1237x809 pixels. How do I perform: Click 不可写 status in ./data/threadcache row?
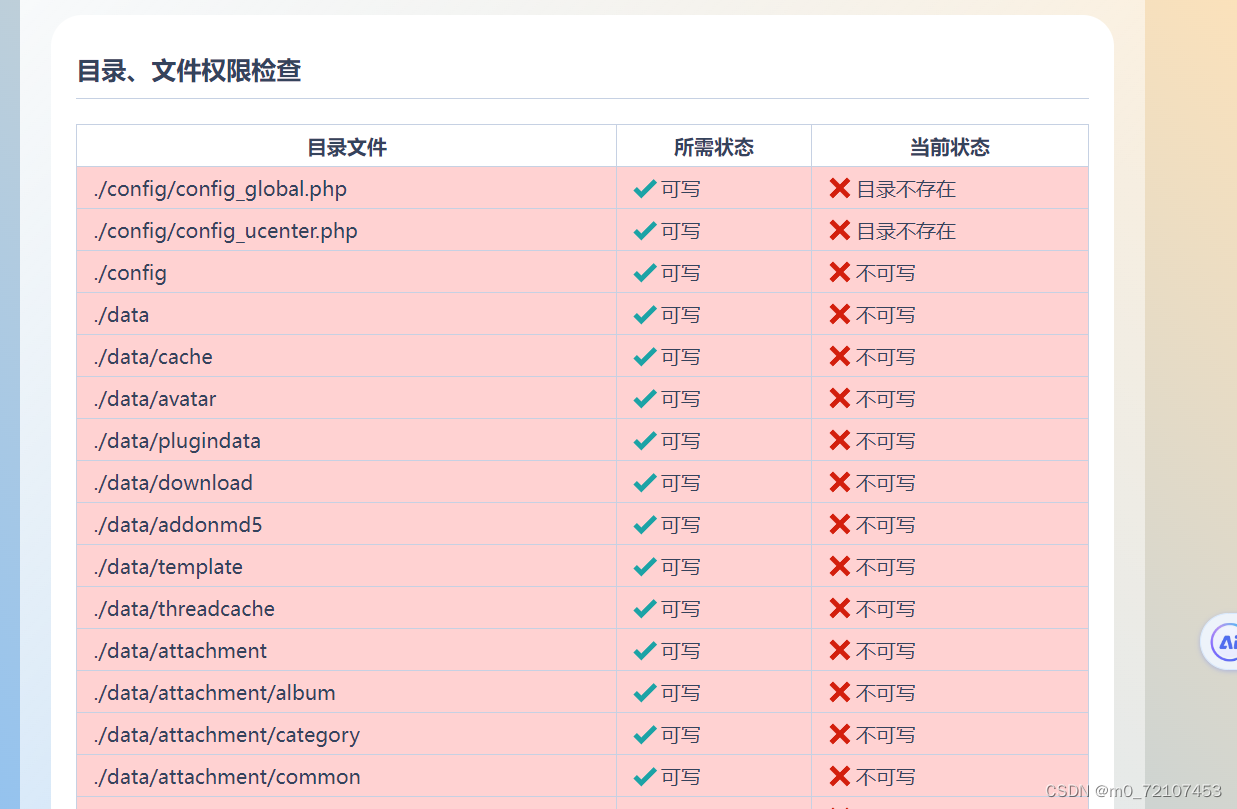click(886, 609)
